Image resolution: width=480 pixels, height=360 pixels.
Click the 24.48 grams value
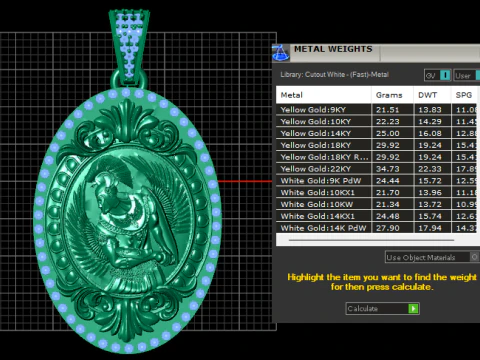[x=387, y=216]
